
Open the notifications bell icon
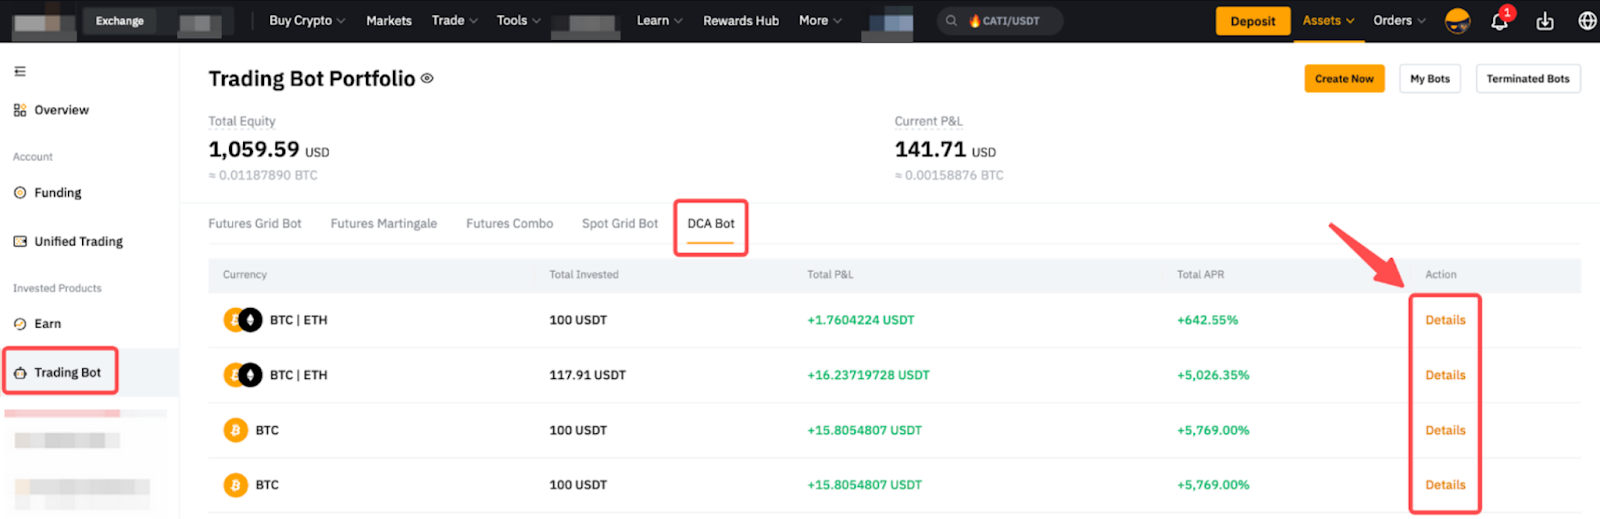pos(1499,21)
